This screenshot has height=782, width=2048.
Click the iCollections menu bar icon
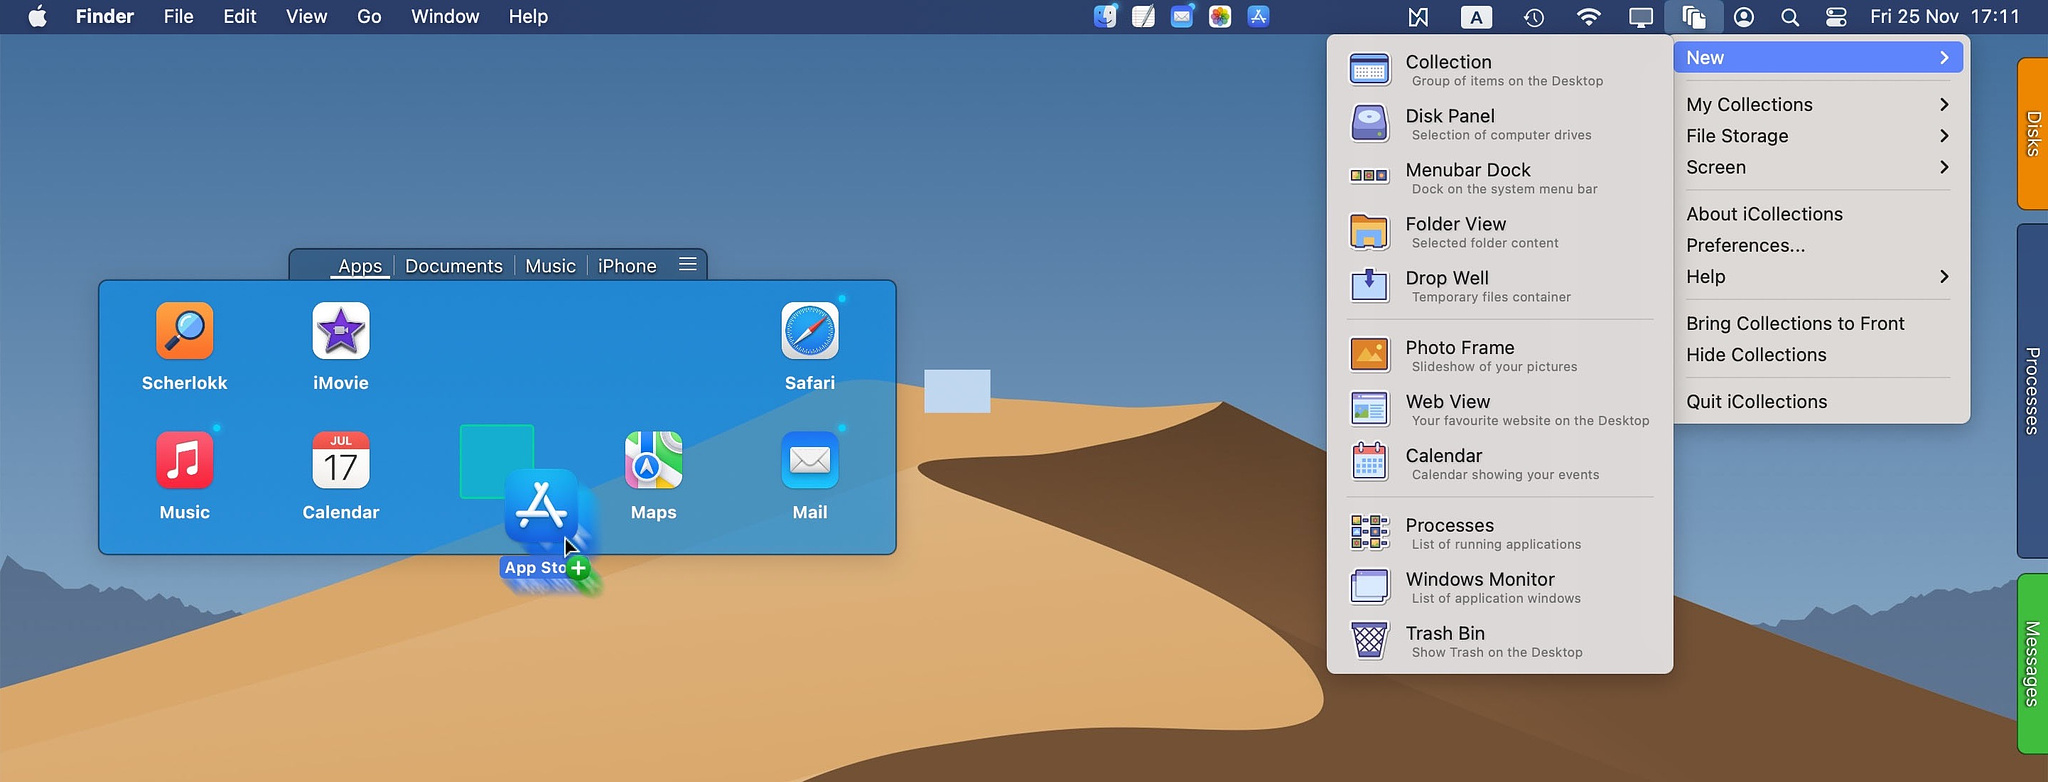click(1693, 17)
